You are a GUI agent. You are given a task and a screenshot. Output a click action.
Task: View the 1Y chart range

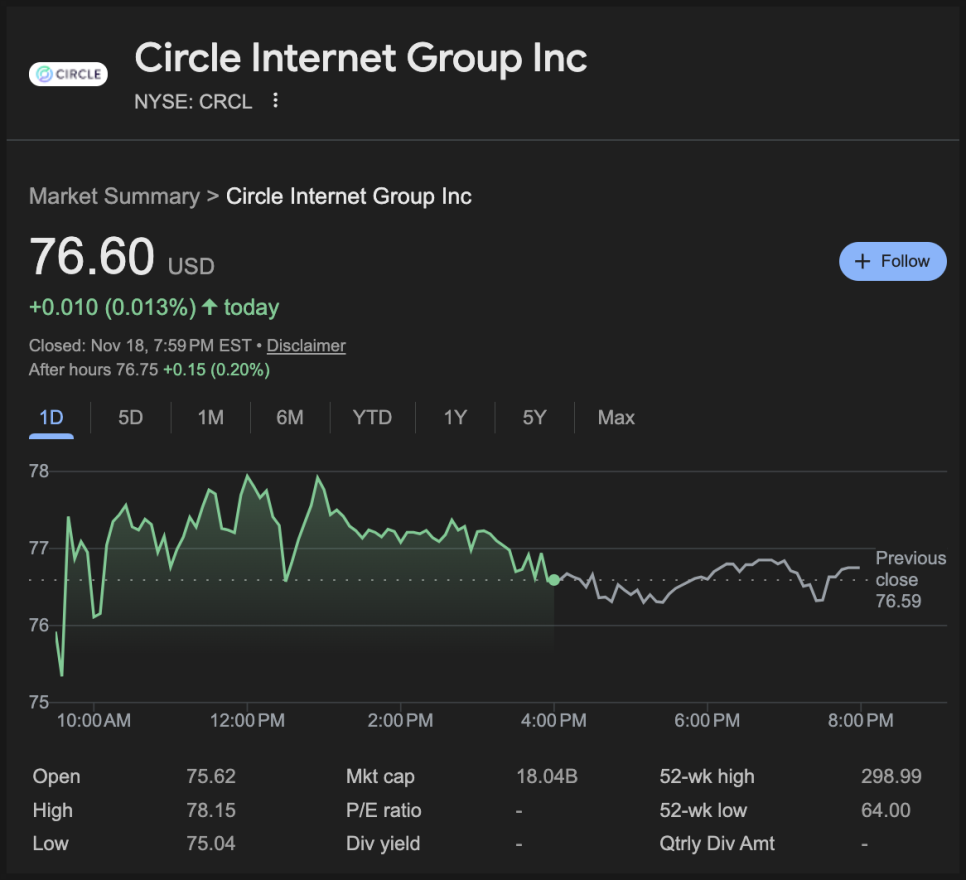[x=455, y=418]
